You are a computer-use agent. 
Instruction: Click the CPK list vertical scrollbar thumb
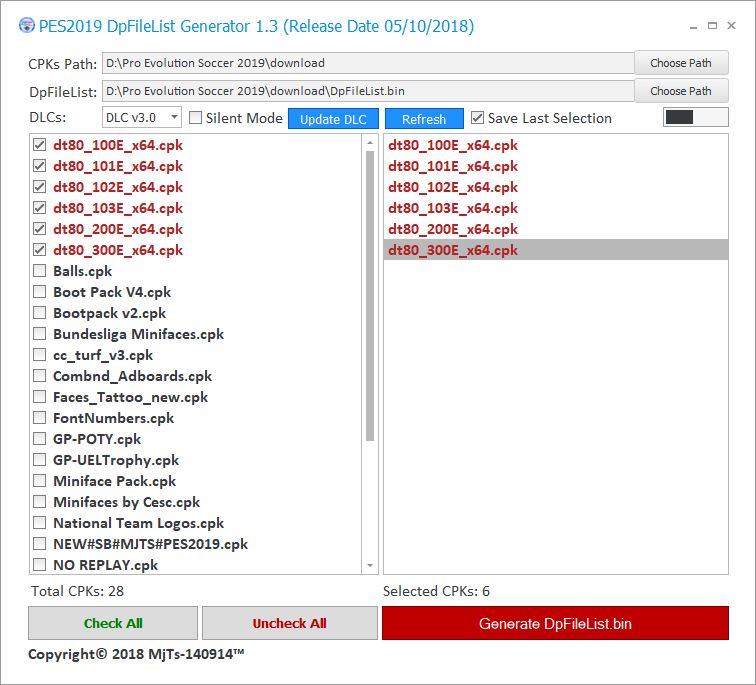point(370,296)
